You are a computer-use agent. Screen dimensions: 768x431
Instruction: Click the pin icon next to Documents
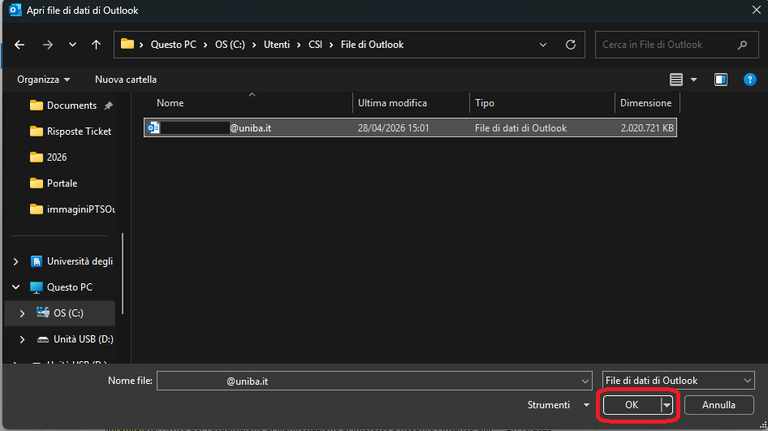[108, 105]
